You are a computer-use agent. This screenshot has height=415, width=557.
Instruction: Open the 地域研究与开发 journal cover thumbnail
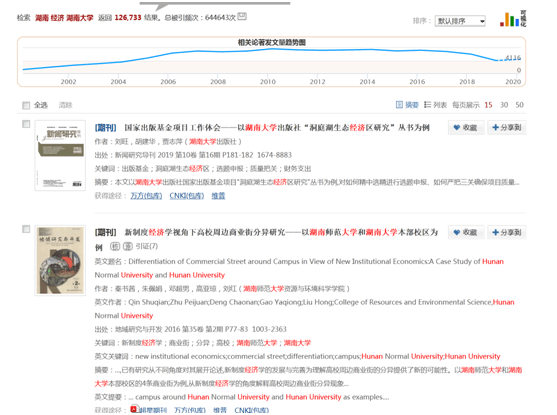click(x=60, y=260)
